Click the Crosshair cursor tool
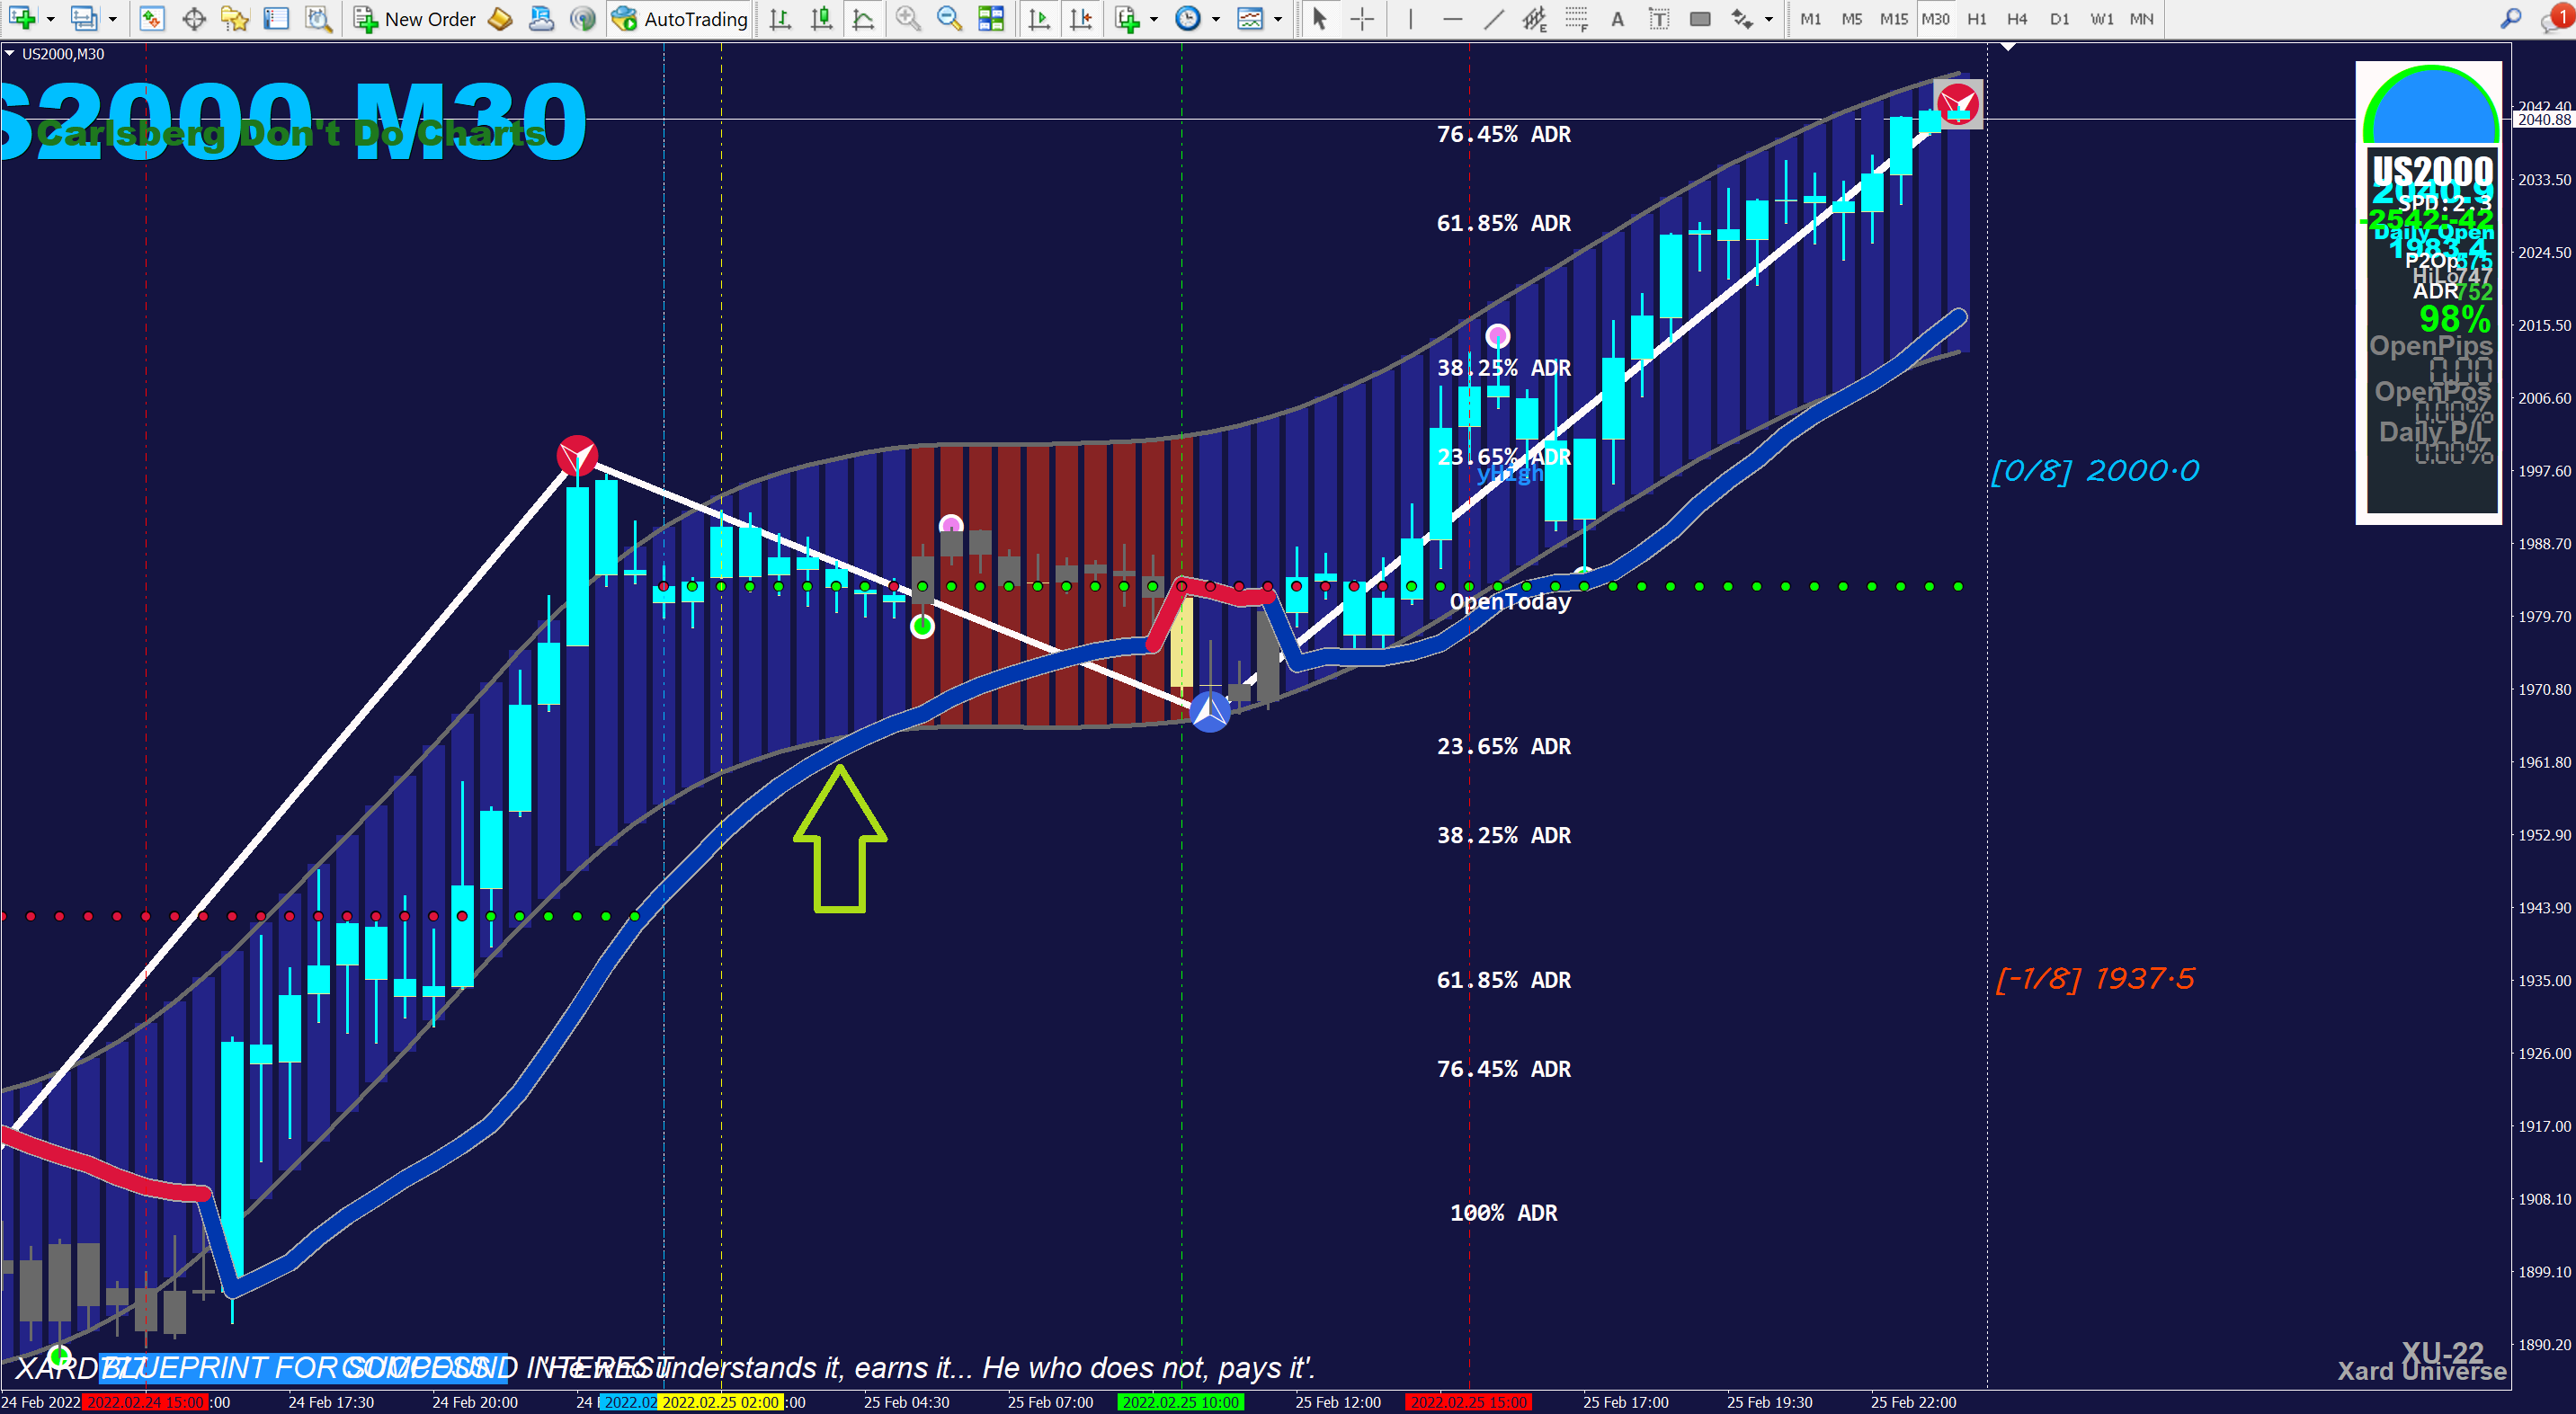This screenshot has width=2576, height=1414. coord(1362,19)
